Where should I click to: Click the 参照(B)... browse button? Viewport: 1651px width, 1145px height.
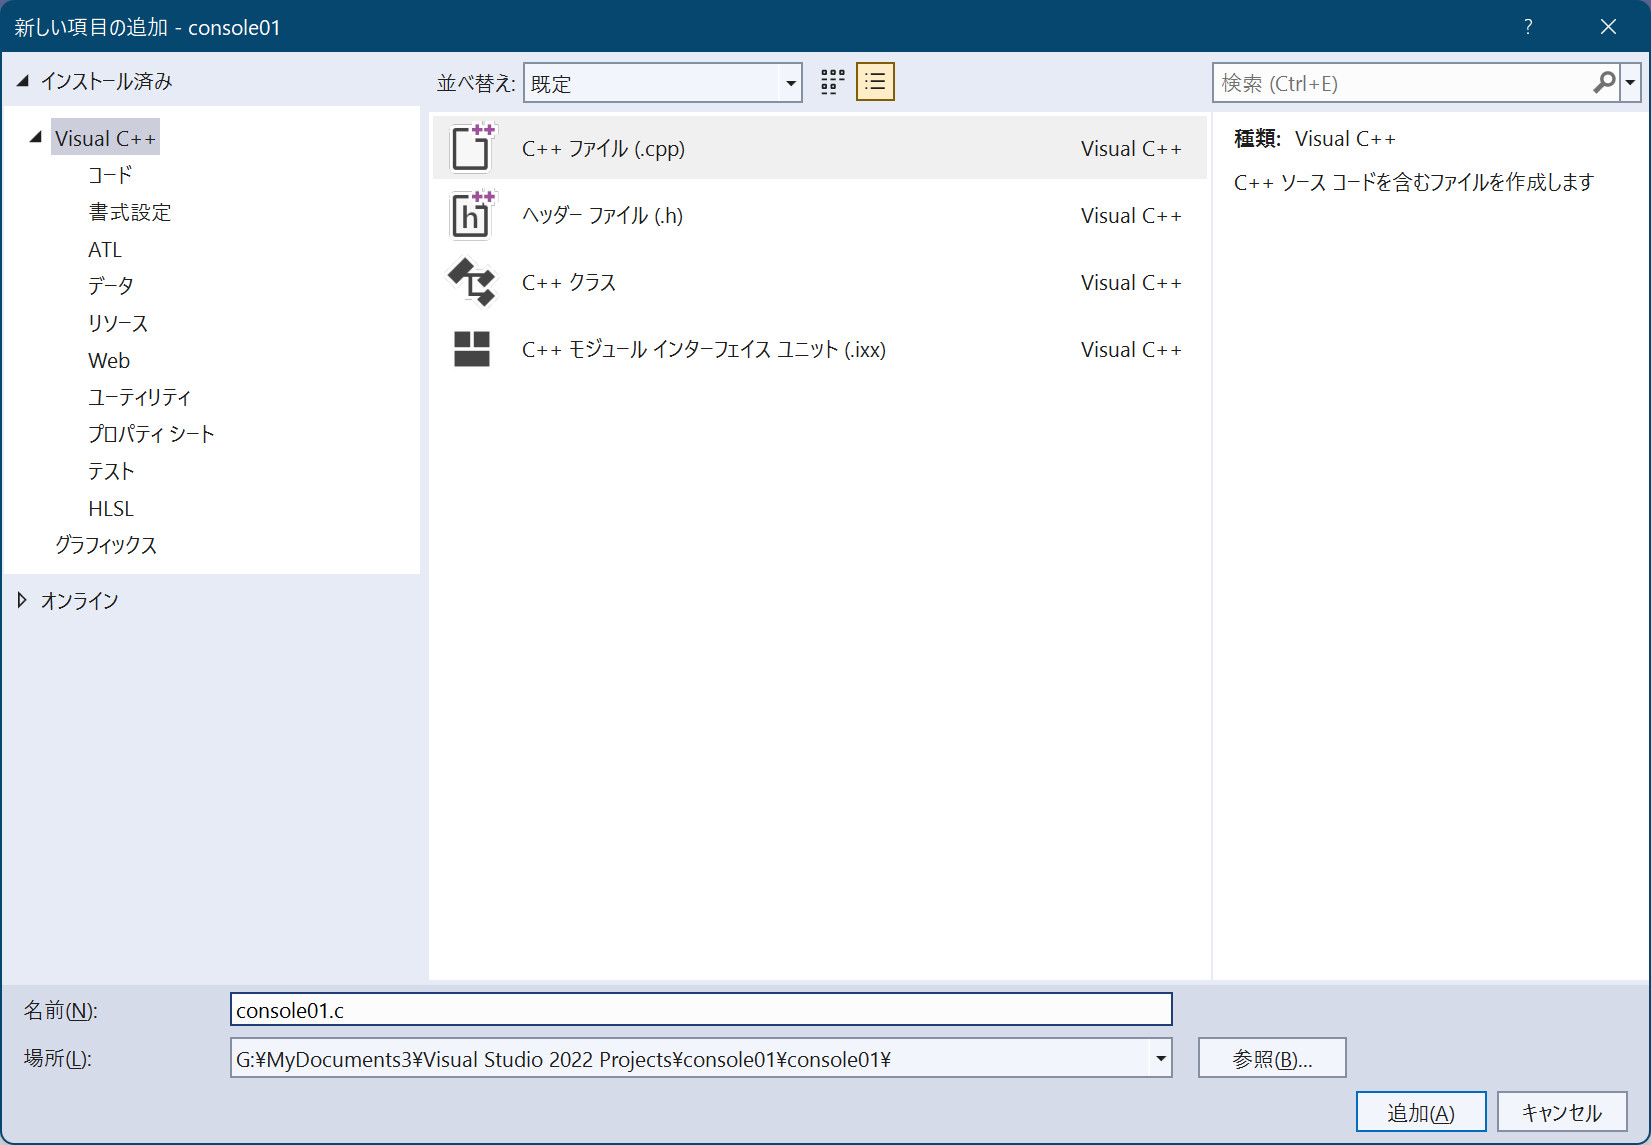coord(1271,1058)
